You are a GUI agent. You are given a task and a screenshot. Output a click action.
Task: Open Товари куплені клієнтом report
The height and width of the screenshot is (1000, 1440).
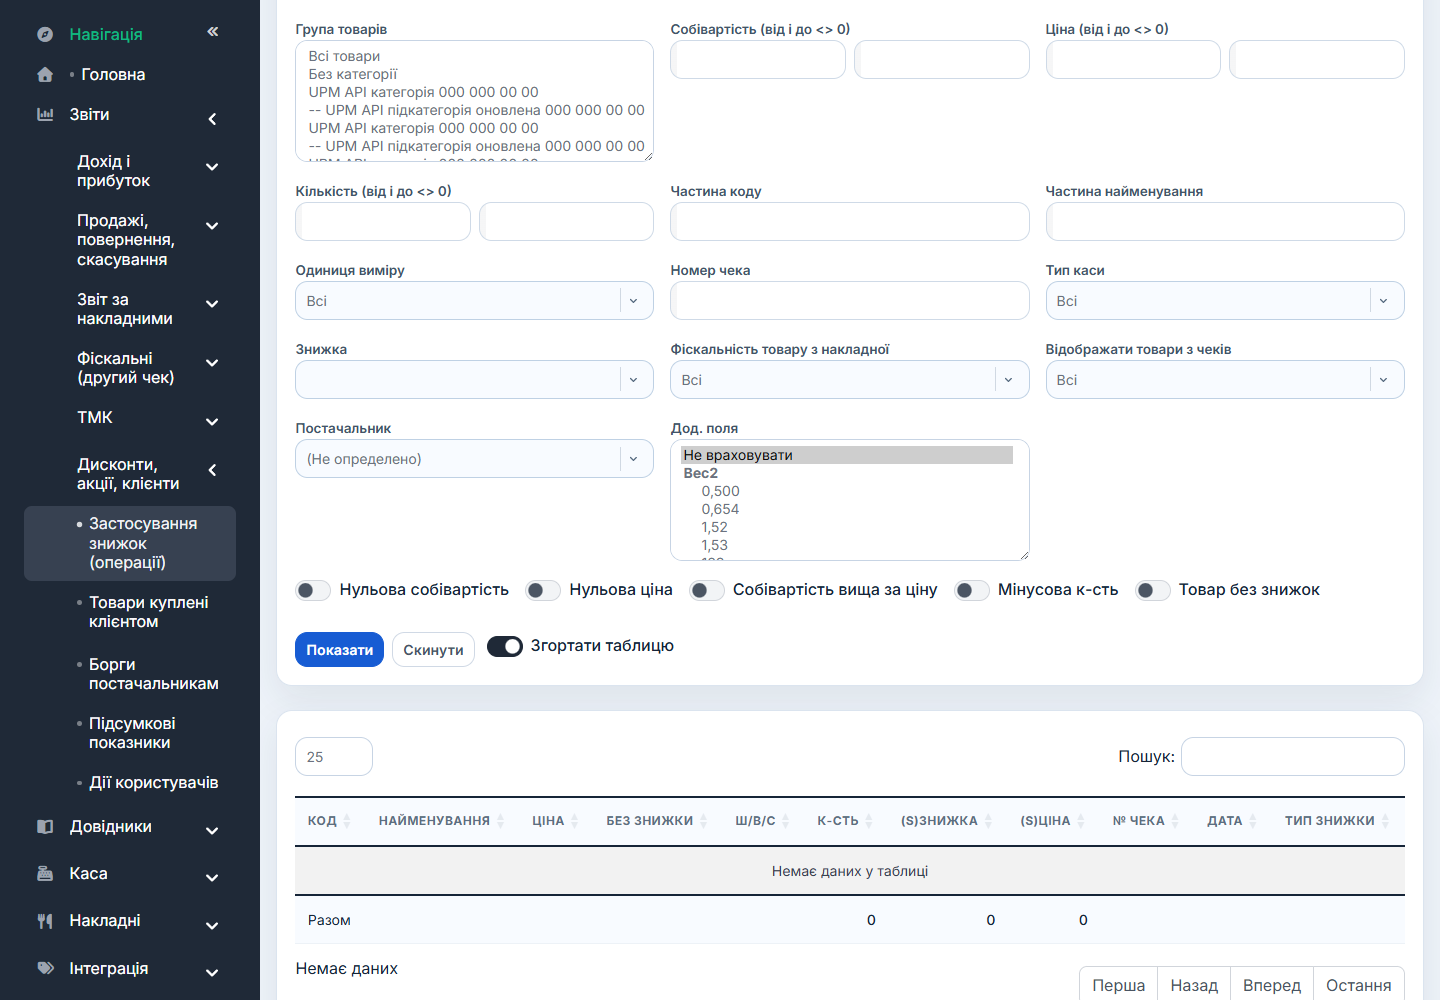[149, 612]
